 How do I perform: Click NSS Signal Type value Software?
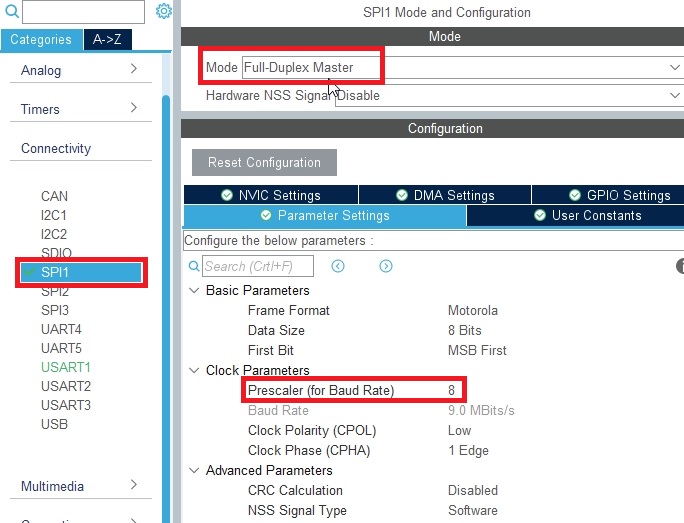click(x=473, y=510)
